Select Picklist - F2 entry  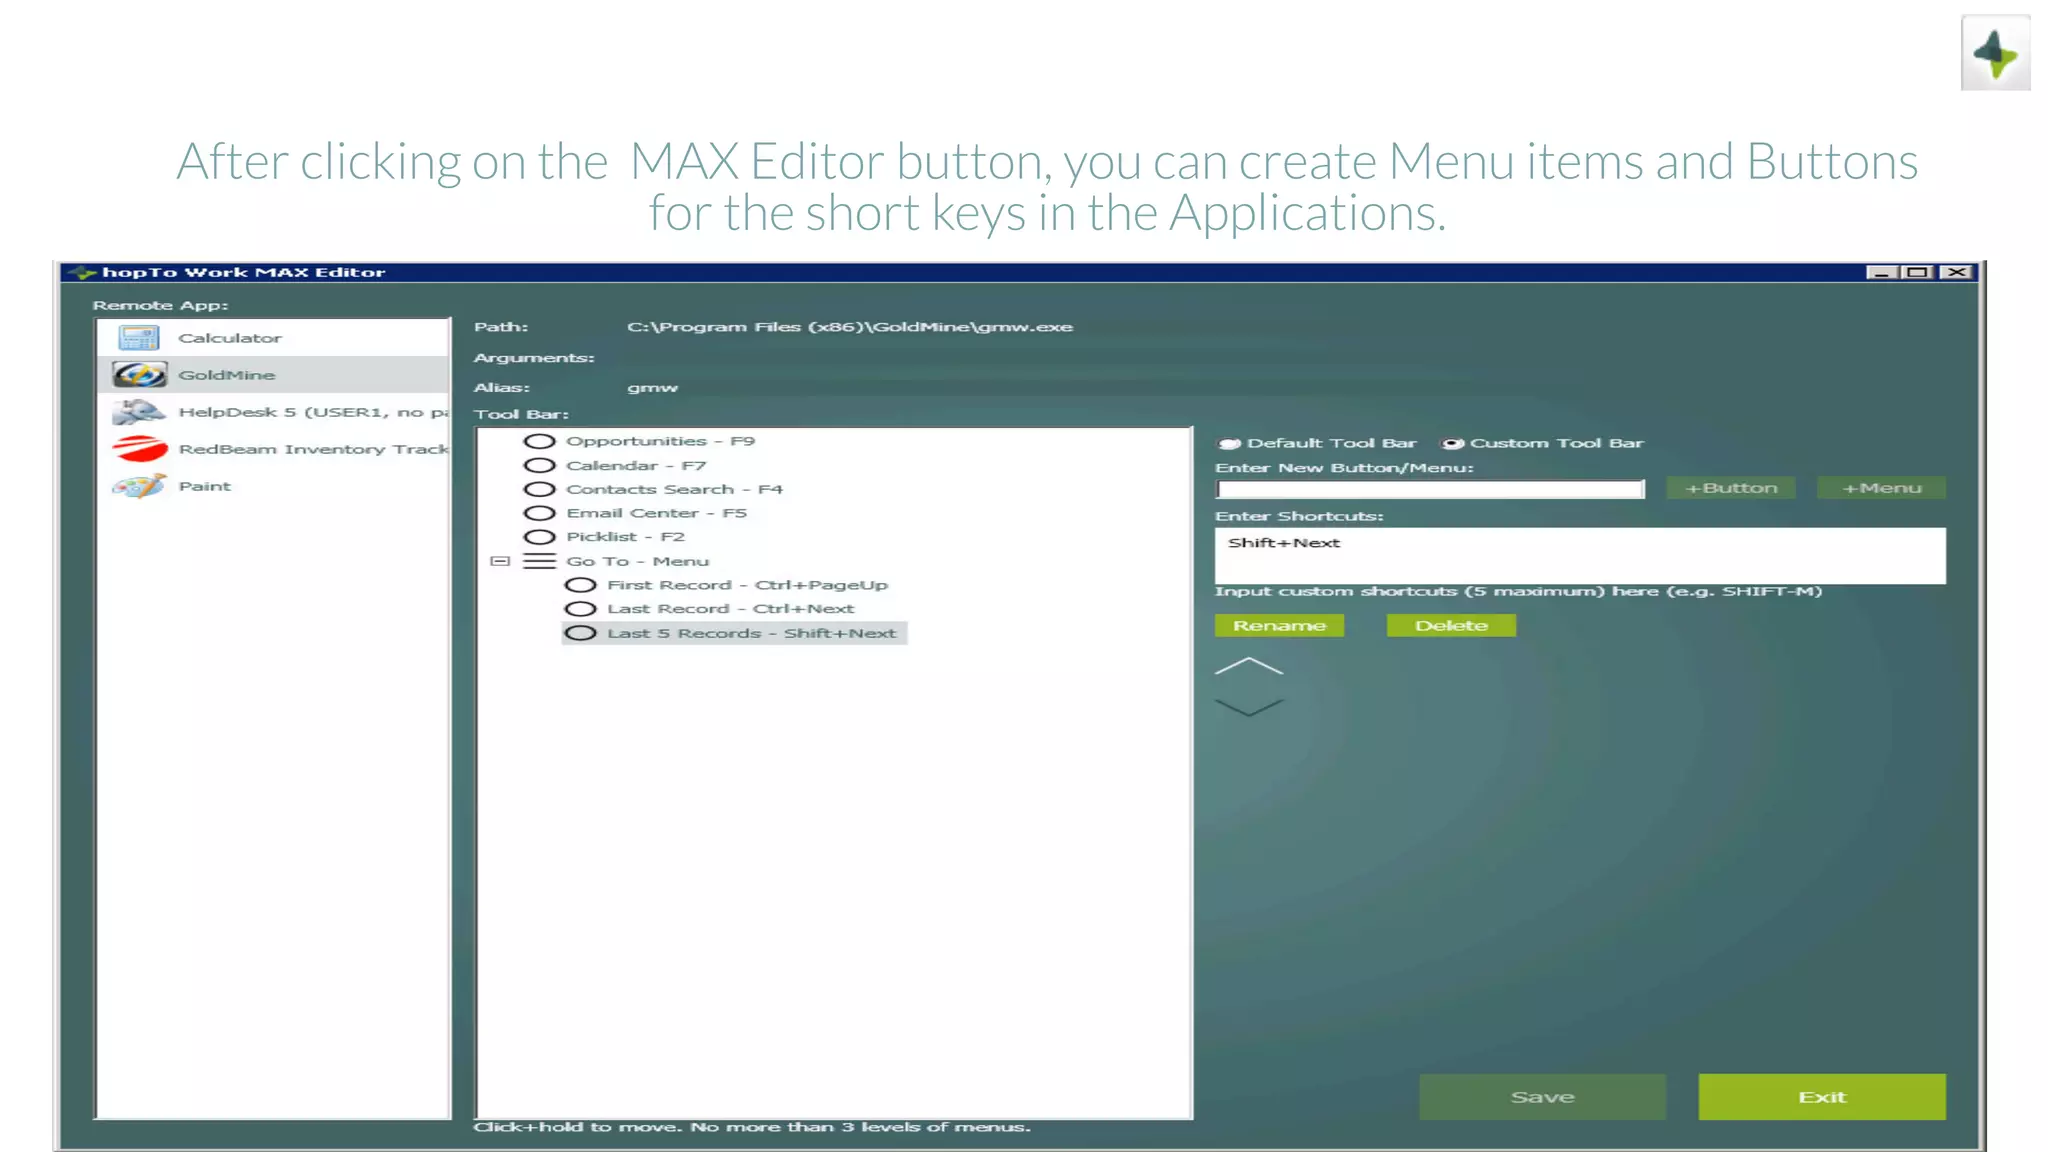(x=625, y=537)
